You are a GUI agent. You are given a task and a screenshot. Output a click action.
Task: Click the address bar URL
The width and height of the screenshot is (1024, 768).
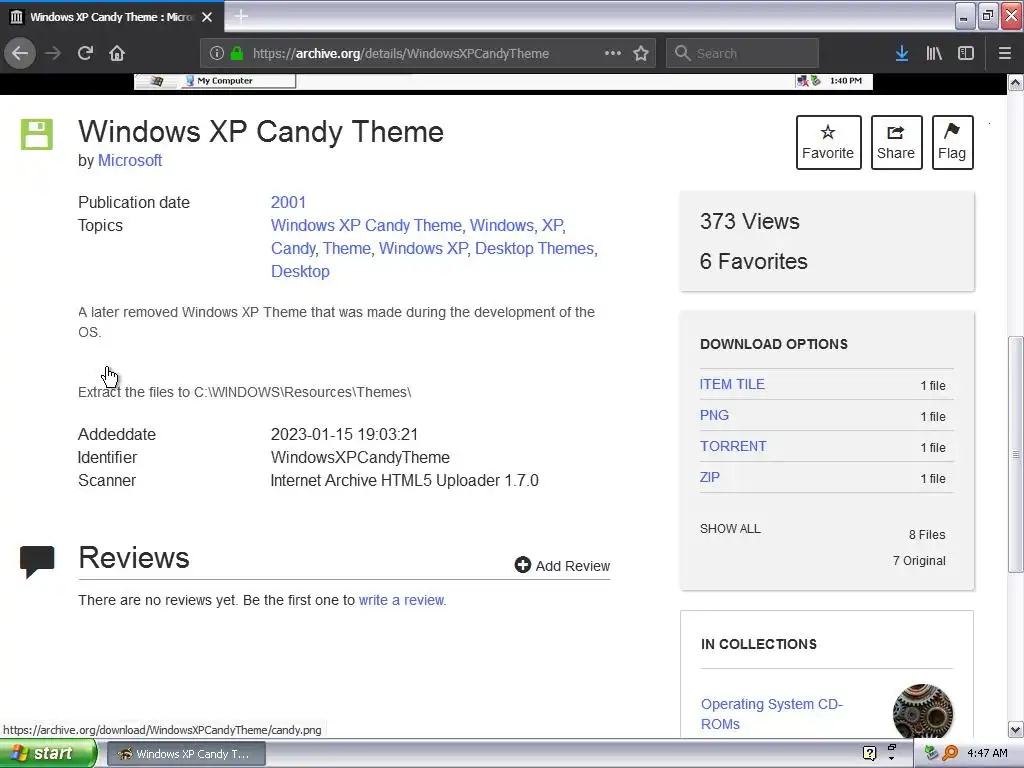pyautogui.click(x=400, y=53)
